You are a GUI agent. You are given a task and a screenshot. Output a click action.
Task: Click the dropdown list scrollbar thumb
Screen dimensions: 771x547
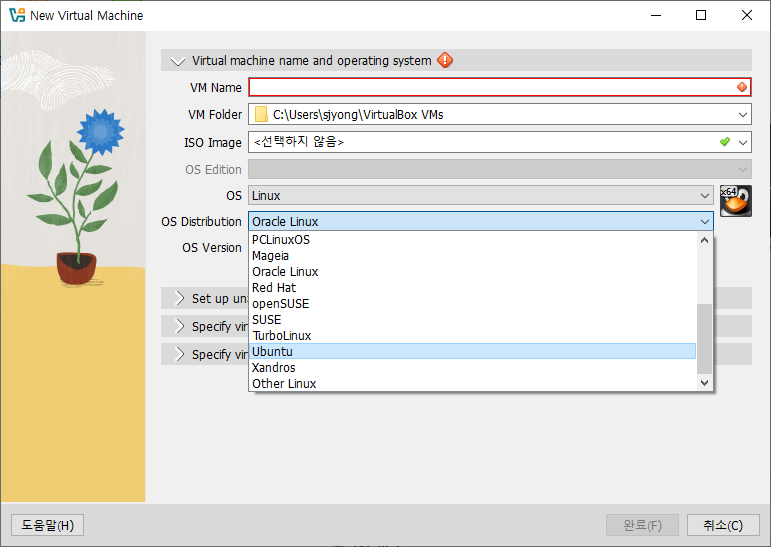704,339
